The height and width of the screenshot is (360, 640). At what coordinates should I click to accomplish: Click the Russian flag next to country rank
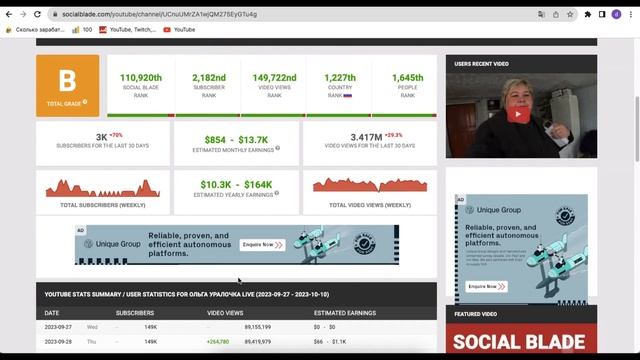tap(347, 96)
